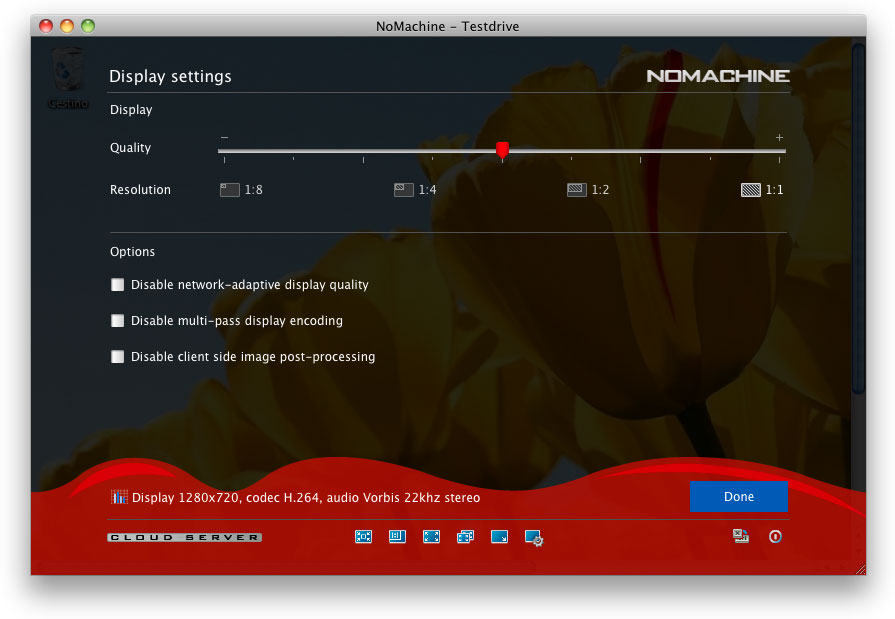Click the display statistics icon beside codec info

point(119,498)
